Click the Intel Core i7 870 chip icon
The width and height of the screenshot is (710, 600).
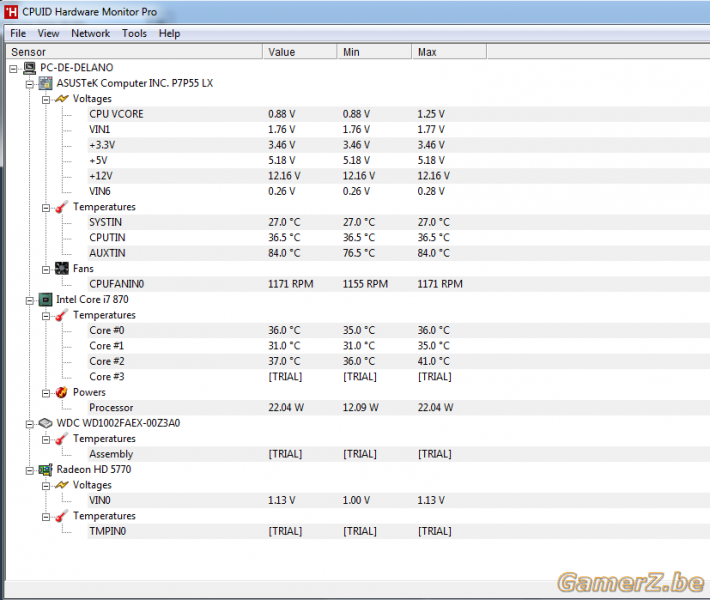coord(45,300)
